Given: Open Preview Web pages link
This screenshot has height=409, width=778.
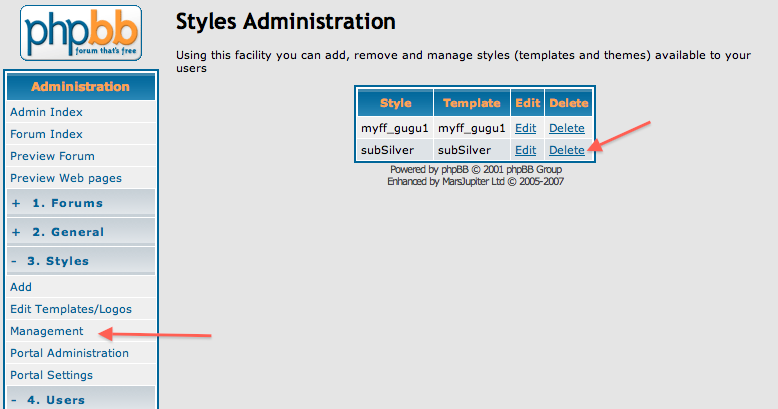Looking at the screenshot, I should point(65,178).
